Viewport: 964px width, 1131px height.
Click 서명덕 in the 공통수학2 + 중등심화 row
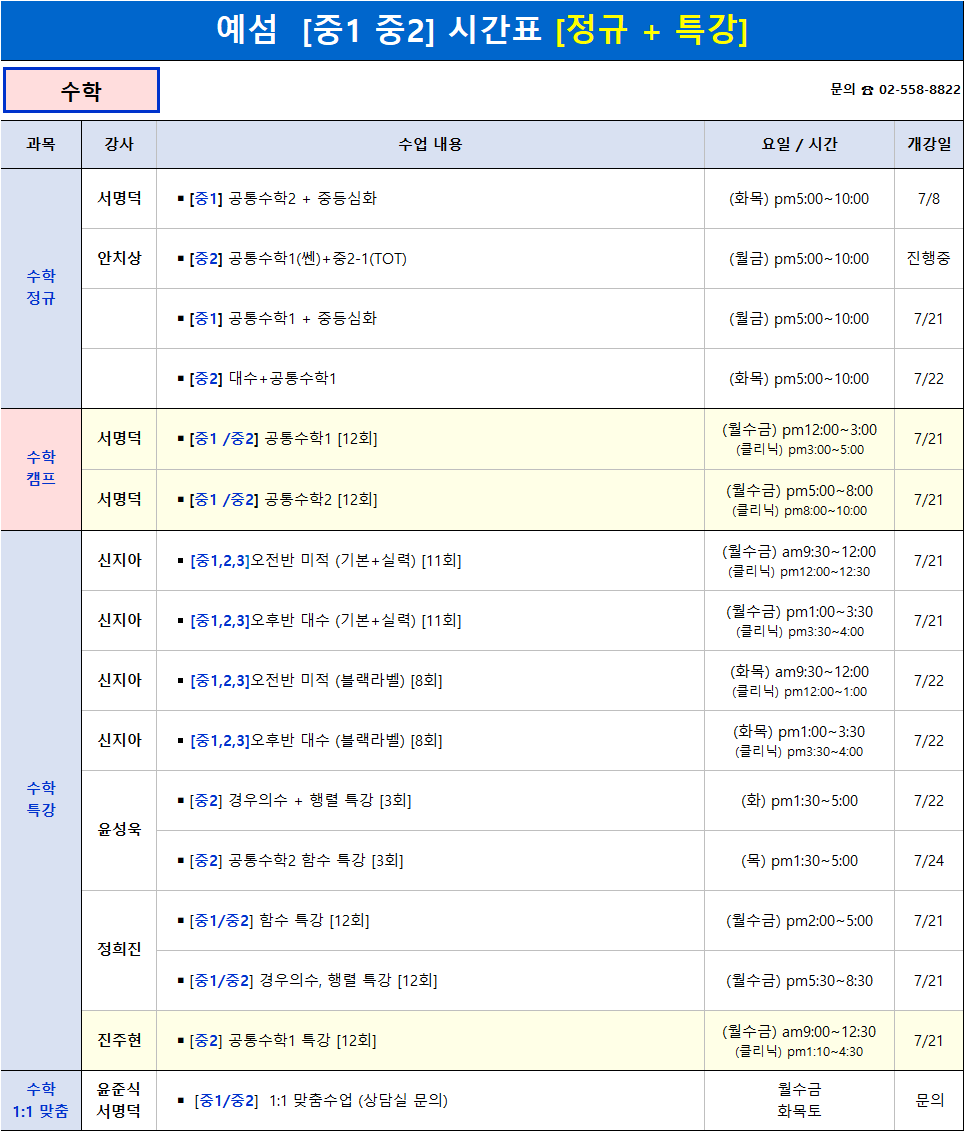[x=119, y=198]
